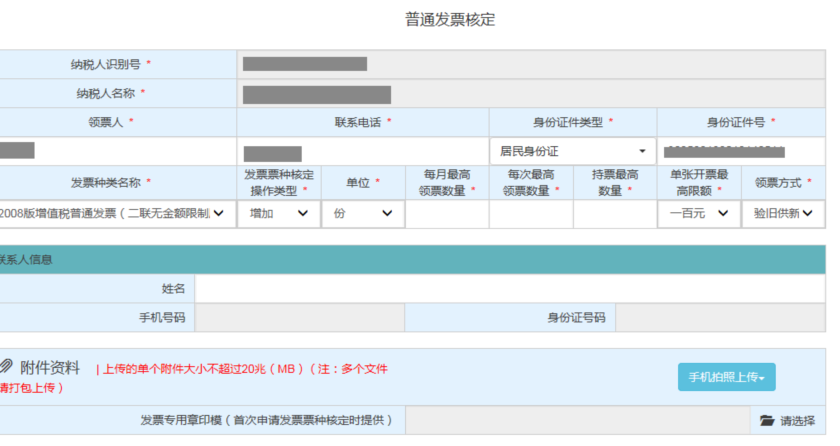The image size is (840, 446).
Task: Expand the 份 unit dropdown
Action: pyautogui.click(x=362, y=213)
